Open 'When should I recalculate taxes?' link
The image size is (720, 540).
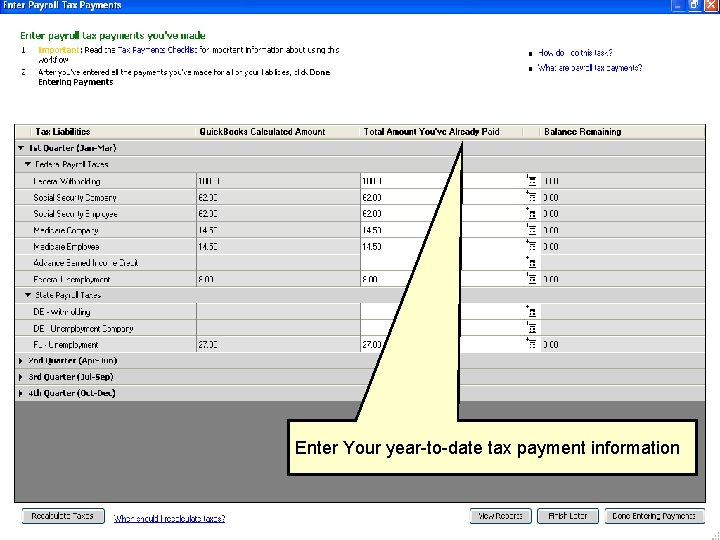[x=169, y=518]
